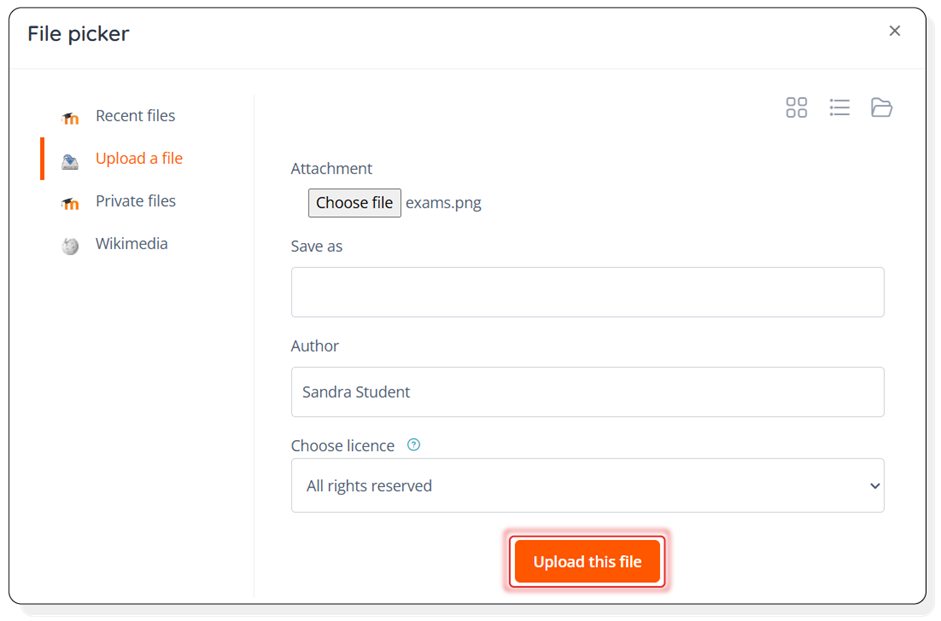Click inside the Save as field
This screenshot has width=941, height=621.
pyautogui.click(x=587, y=291)
